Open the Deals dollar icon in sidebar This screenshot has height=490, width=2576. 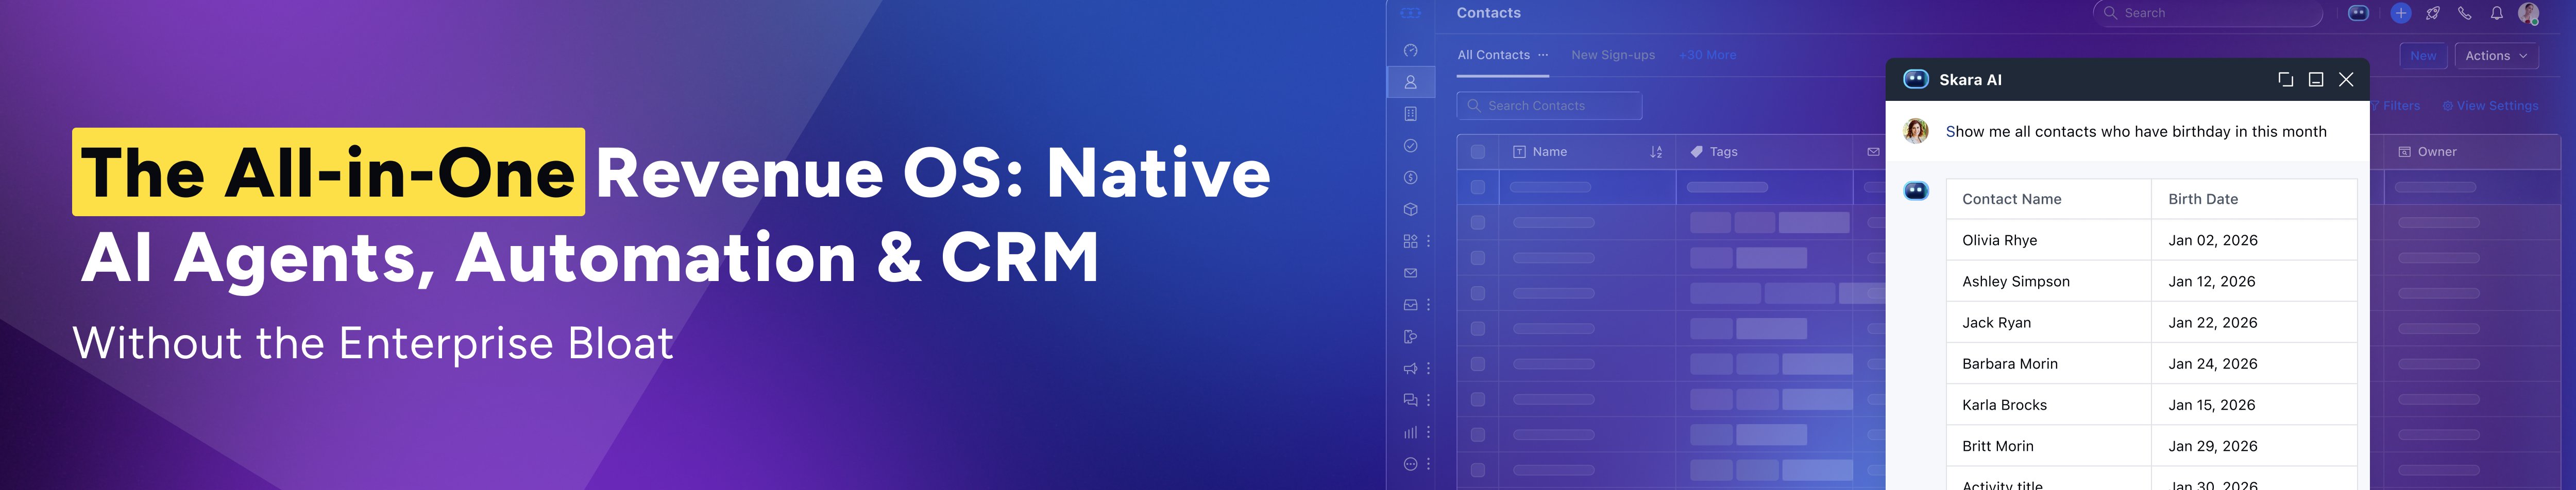1410,178
